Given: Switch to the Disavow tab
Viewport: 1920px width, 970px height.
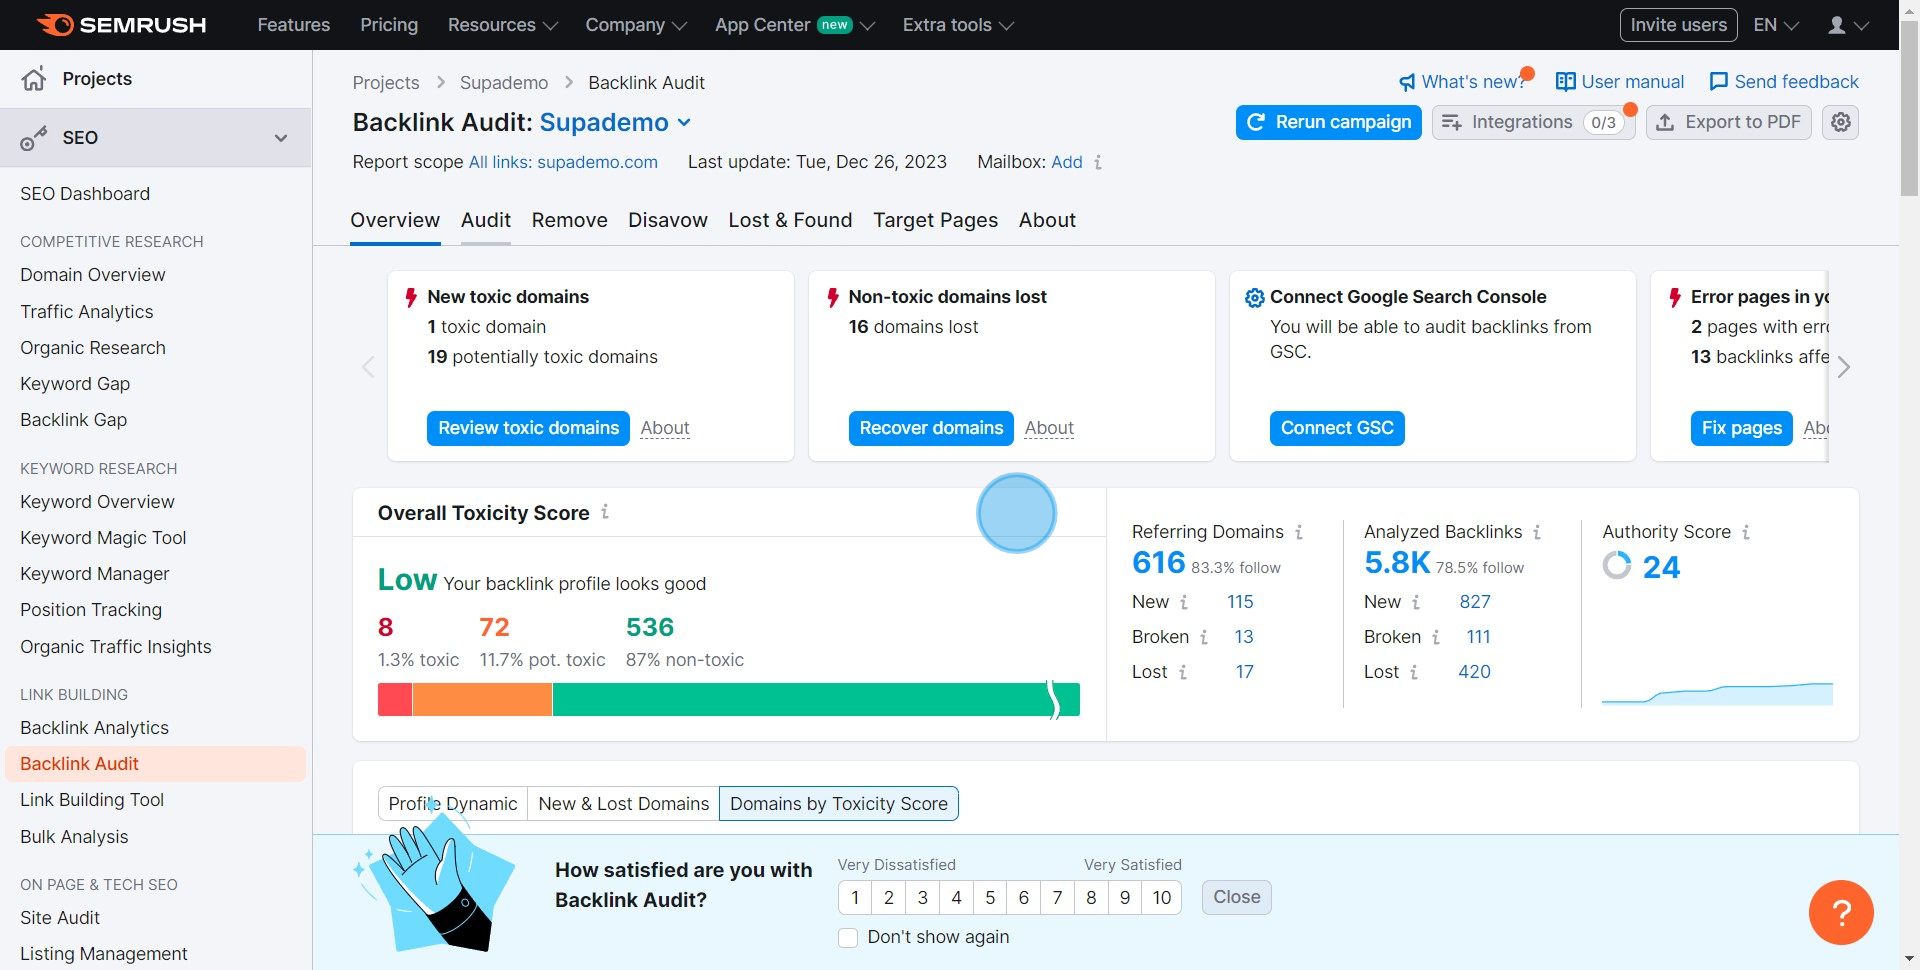Looking at the screenshot, I should (668, 220).
